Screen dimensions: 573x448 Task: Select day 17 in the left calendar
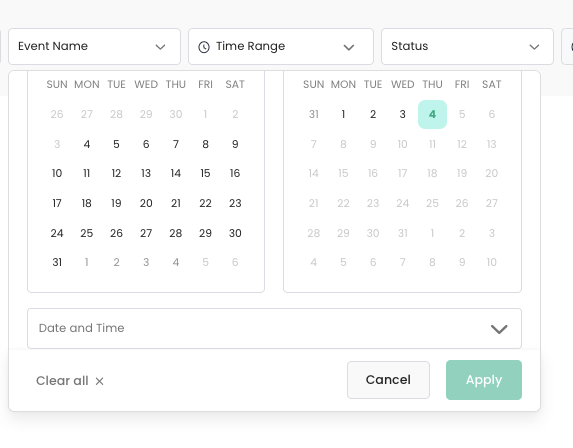(x=57, y=203)
